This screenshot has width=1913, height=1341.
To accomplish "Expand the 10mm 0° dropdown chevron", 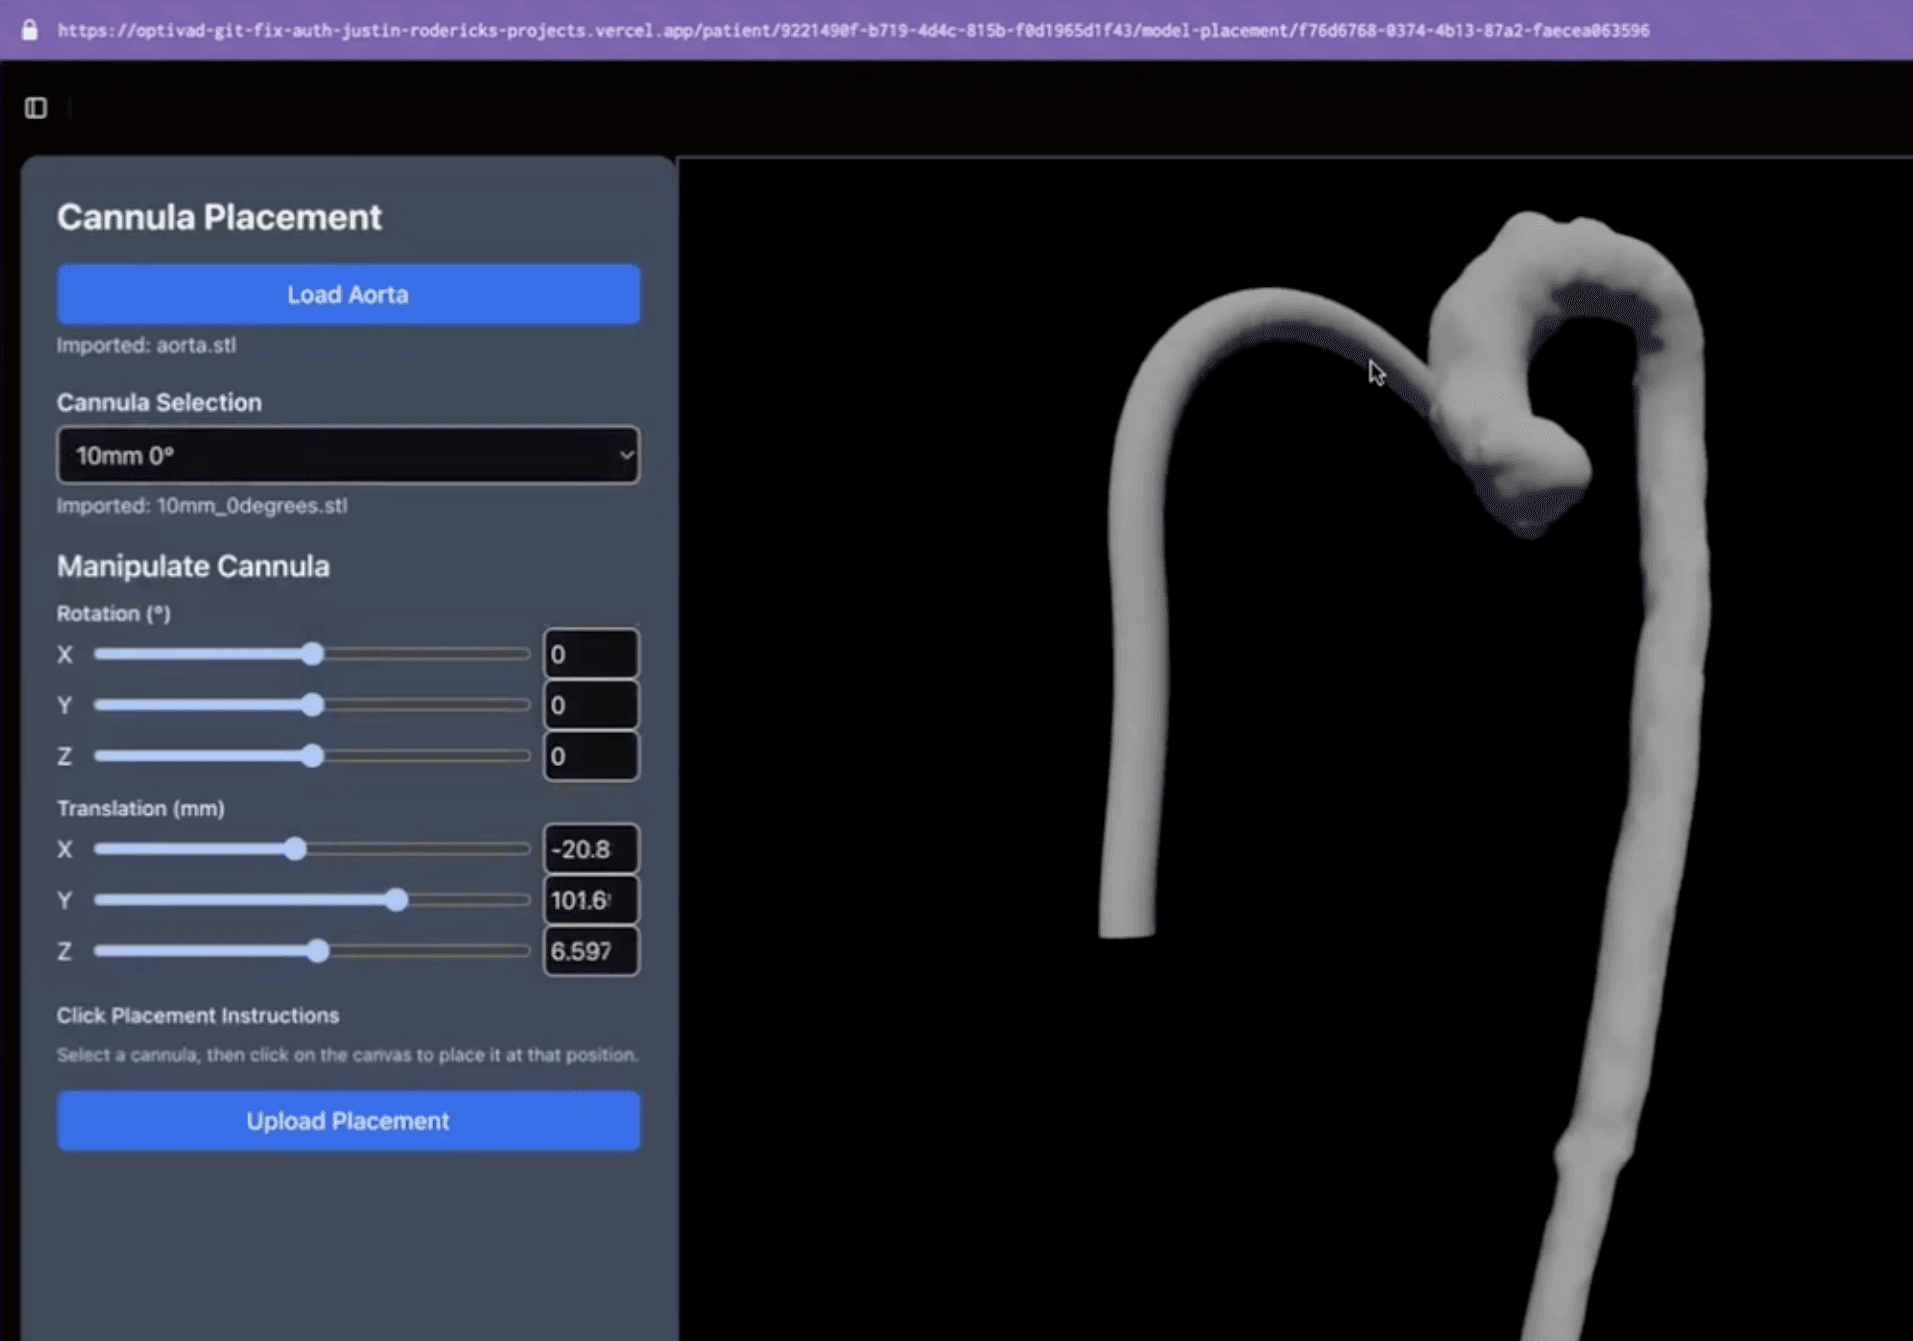I will pos(625,456).
